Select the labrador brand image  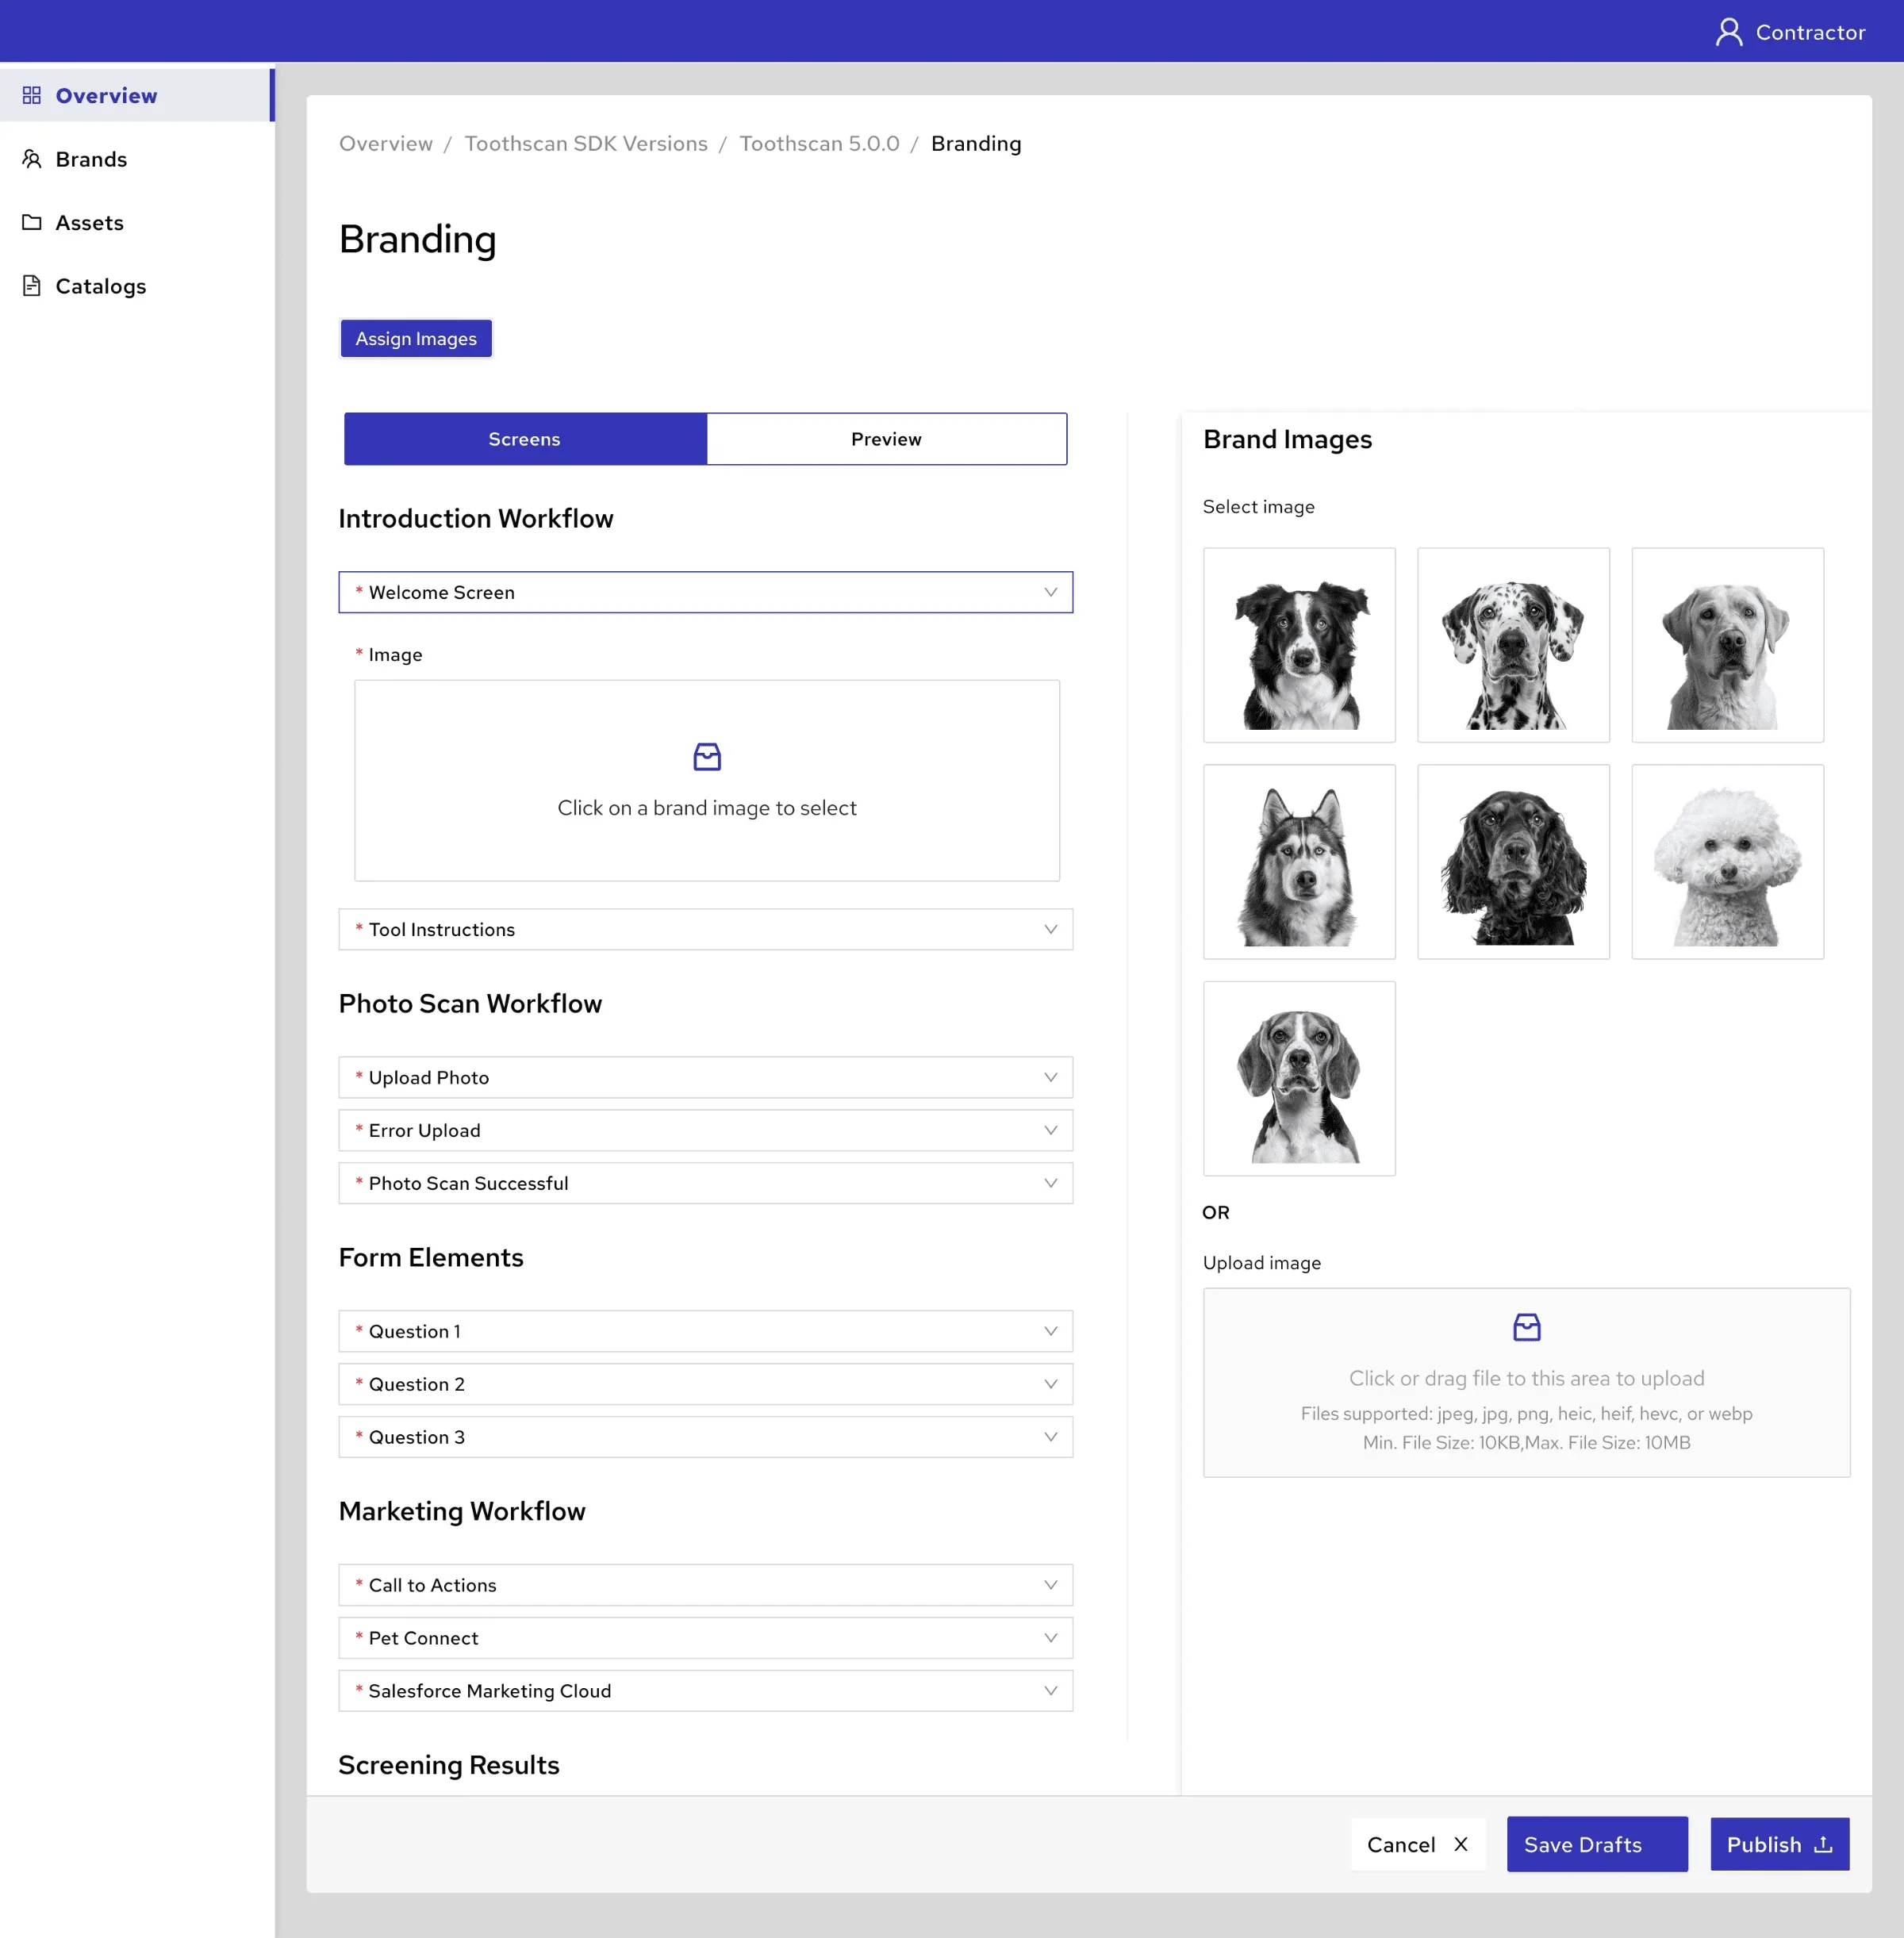(x=1727, y=645)
